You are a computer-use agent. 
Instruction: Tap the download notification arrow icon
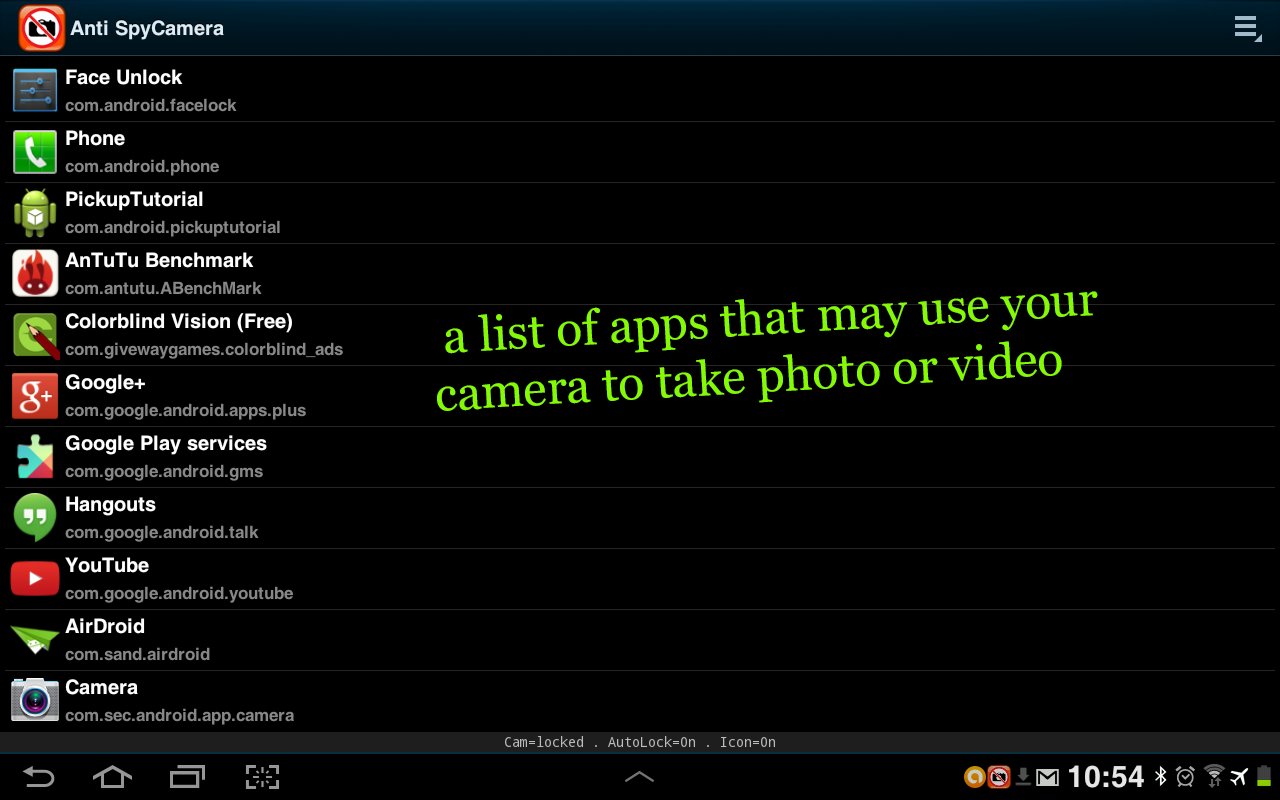[x=1023, y=777]
